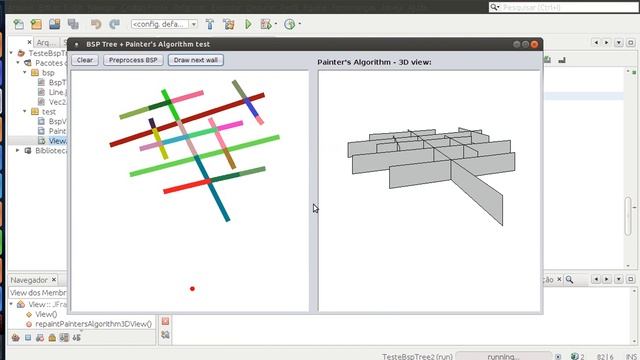Open a project with the Open Project icon
640x360 pixels.
coord(55,24)
